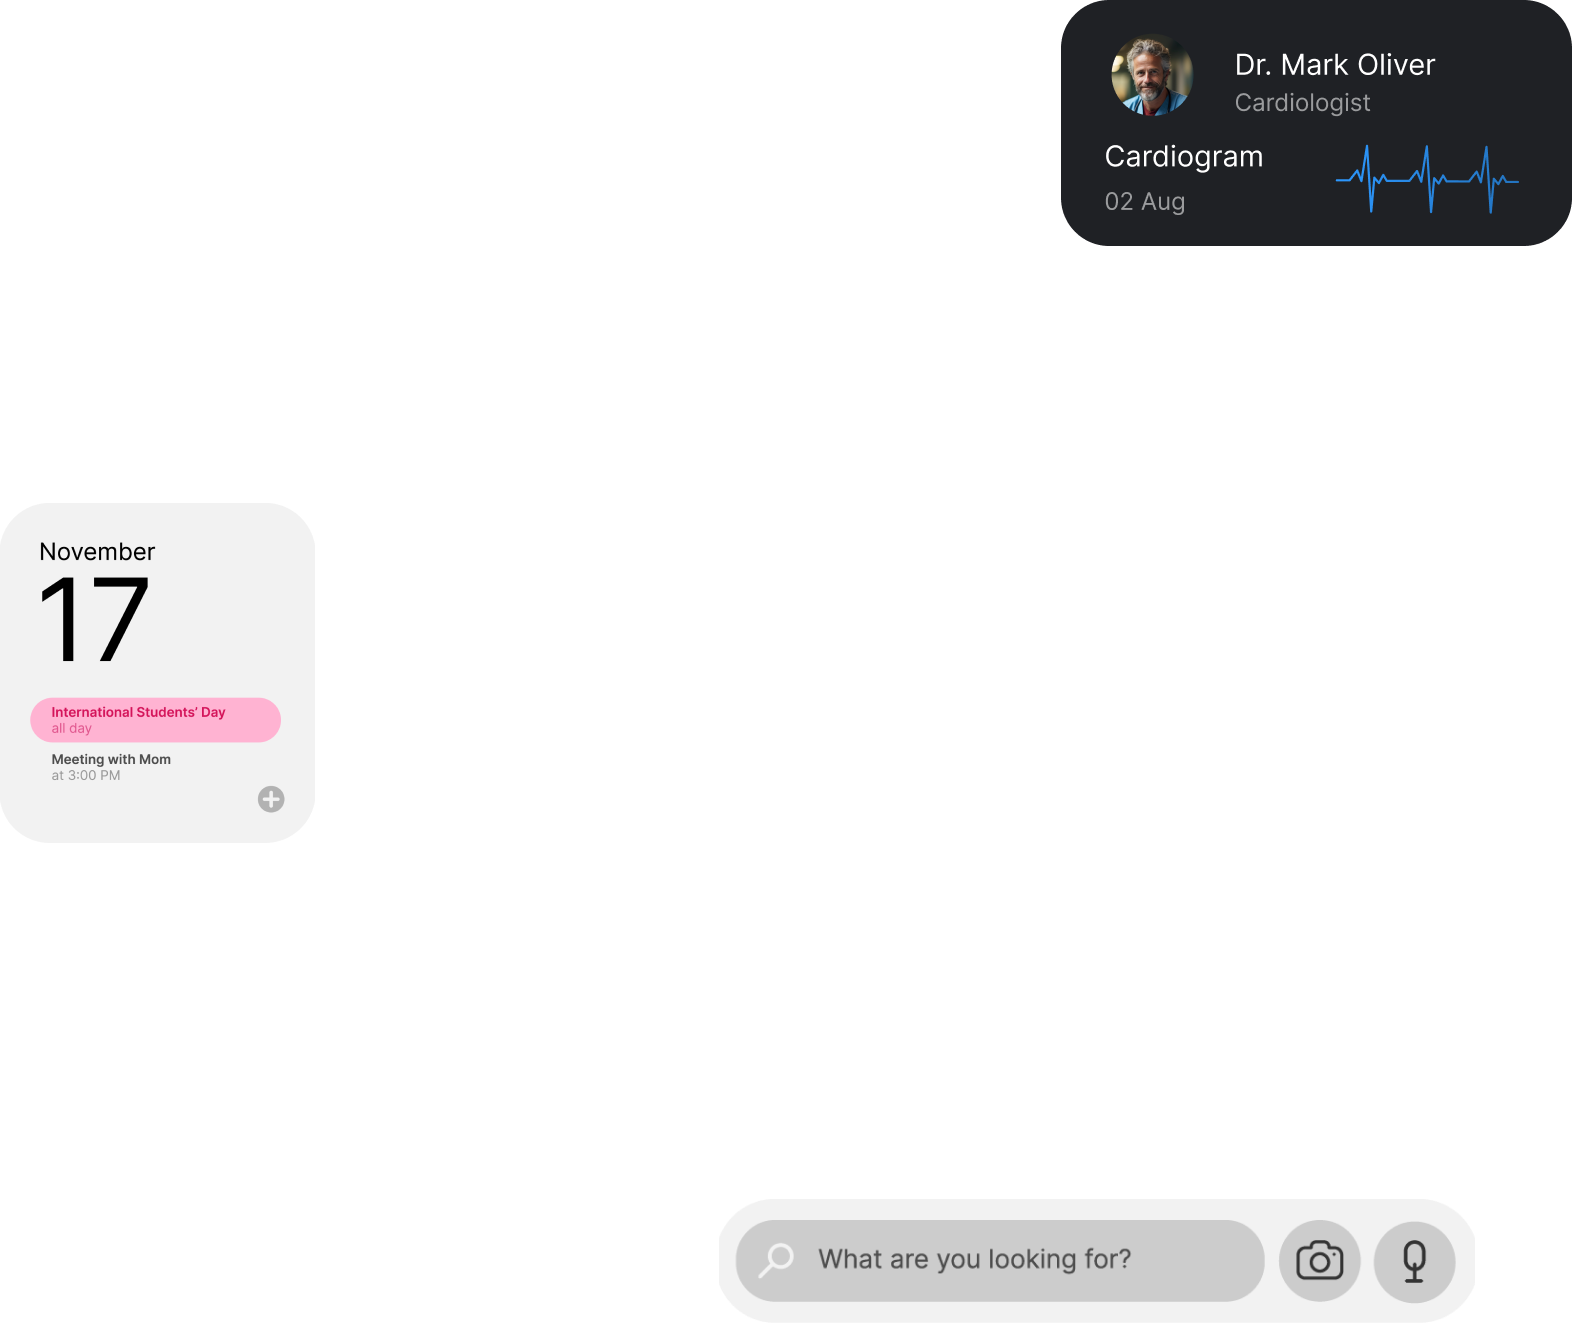Click the 'all day' label in pink event
This screenshot has width=1572, height=1323.
[x=72, y=729]
